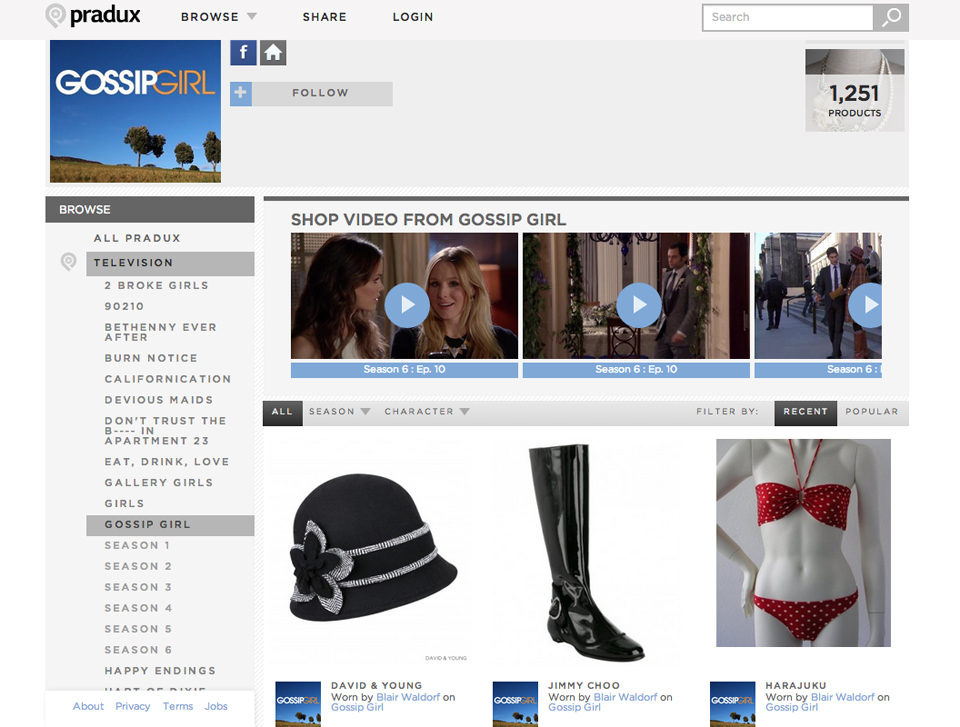Click first video's Season 6 : Ep. 10 caption
Viewport: 960px width, 727px height.
point(404,369)
